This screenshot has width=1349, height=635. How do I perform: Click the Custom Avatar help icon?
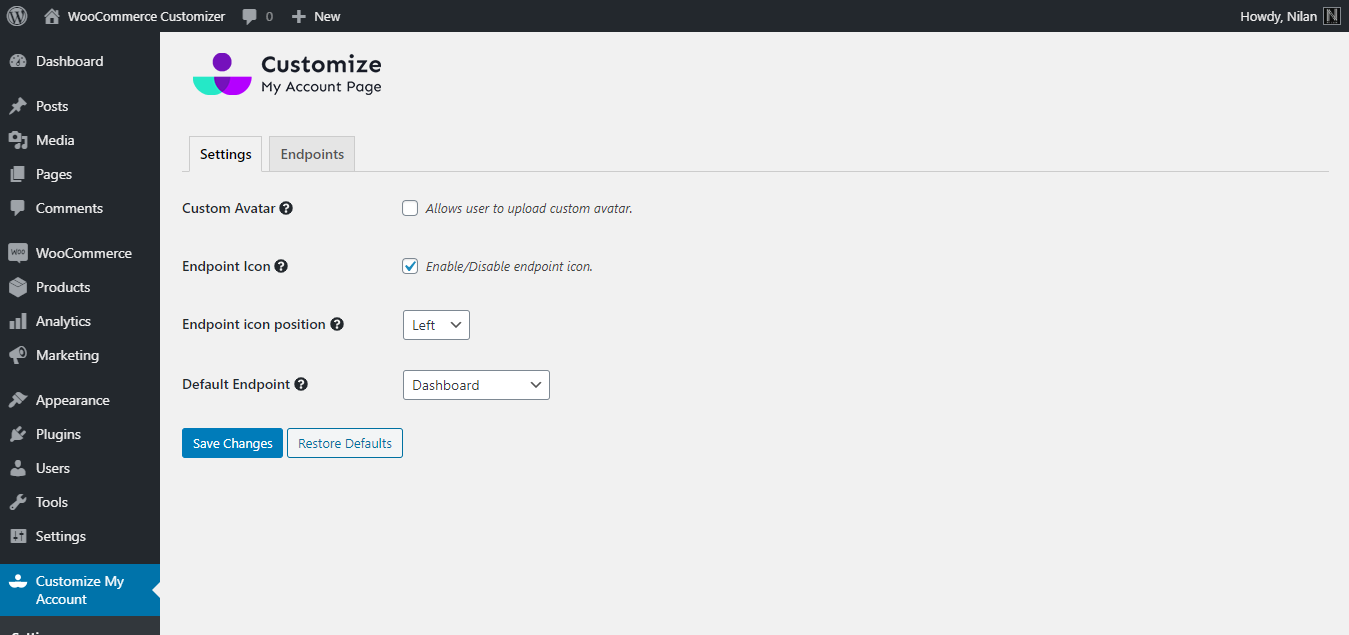pos(287,208)
